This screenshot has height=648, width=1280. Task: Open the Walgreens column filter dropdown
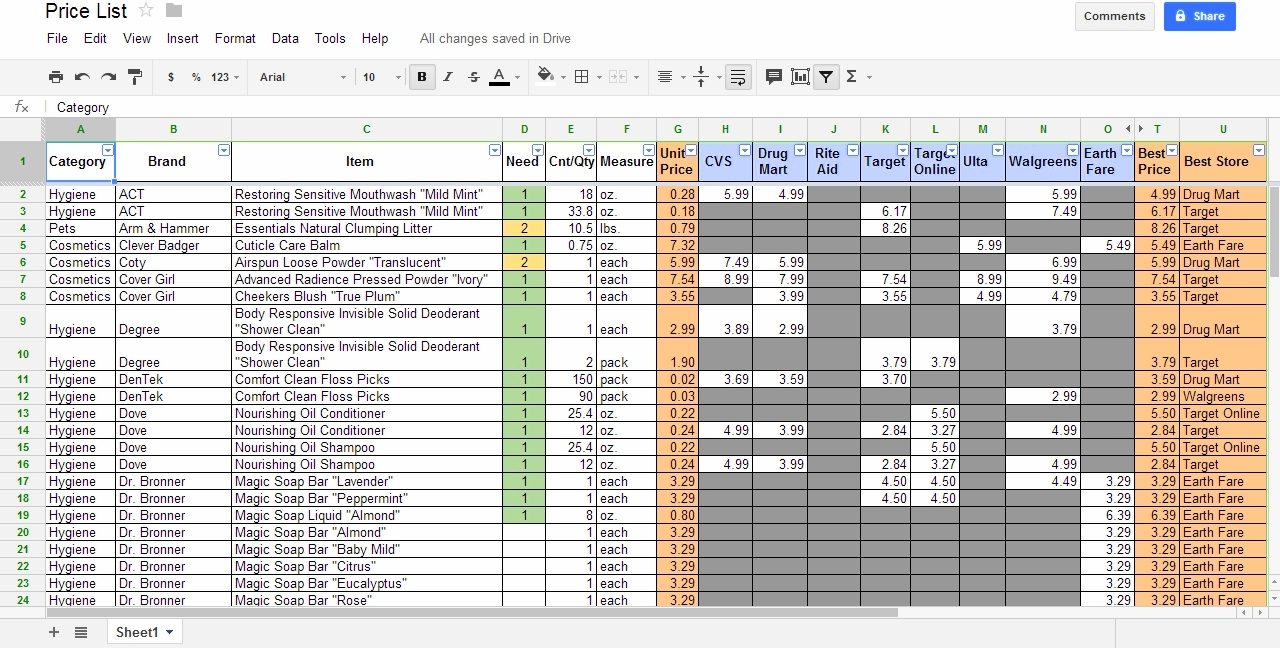coord(1073,150)
